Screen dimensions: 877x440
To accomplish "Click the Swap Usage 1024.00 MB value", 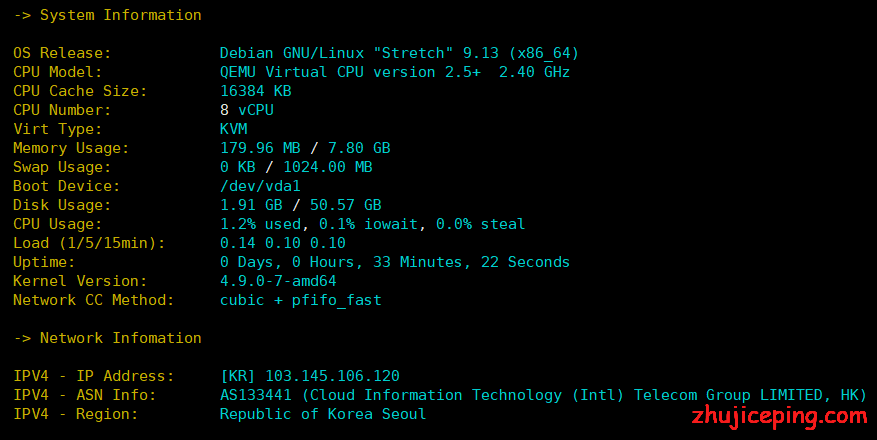I will (x=328, y=167).
